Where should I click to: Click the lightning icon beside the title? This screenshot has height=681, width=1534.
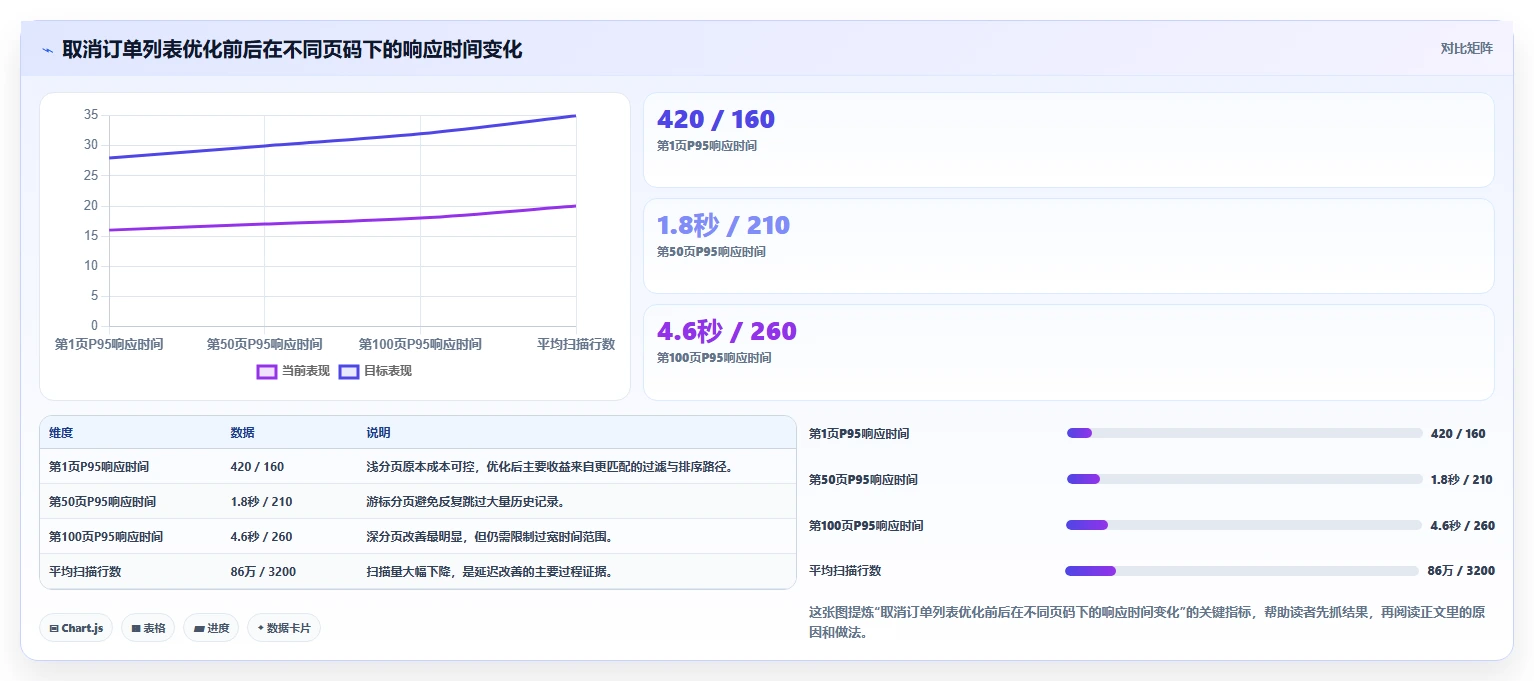47,50
